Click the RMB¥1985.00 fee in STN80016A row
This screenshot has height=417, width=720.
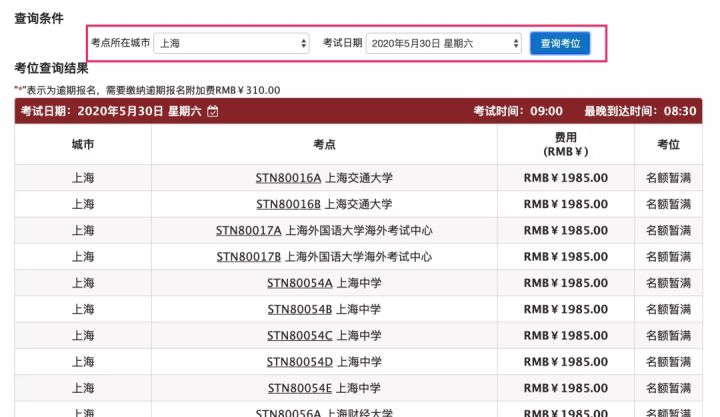tap(566, 178)
